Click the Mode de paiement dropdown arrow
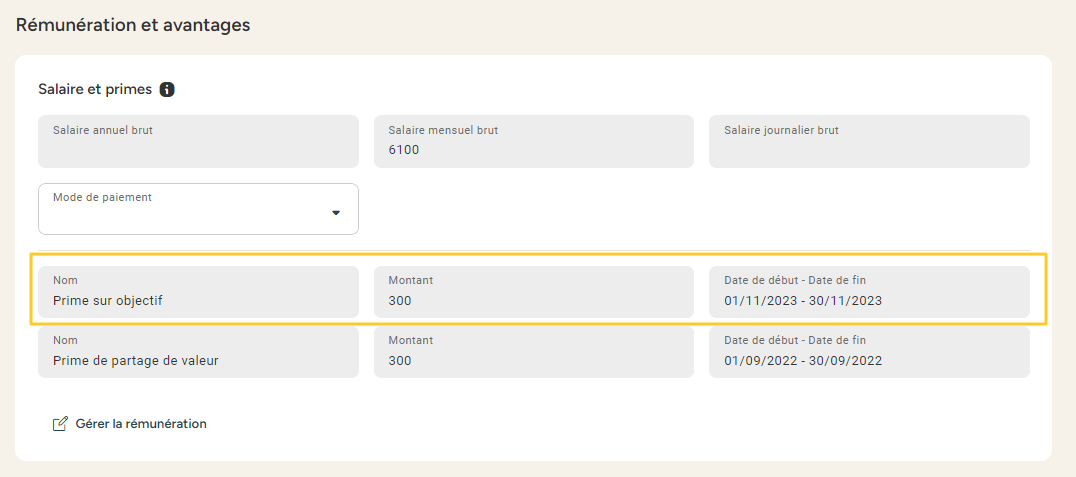This screenshot has height=477, width=1076. point(336,212)
